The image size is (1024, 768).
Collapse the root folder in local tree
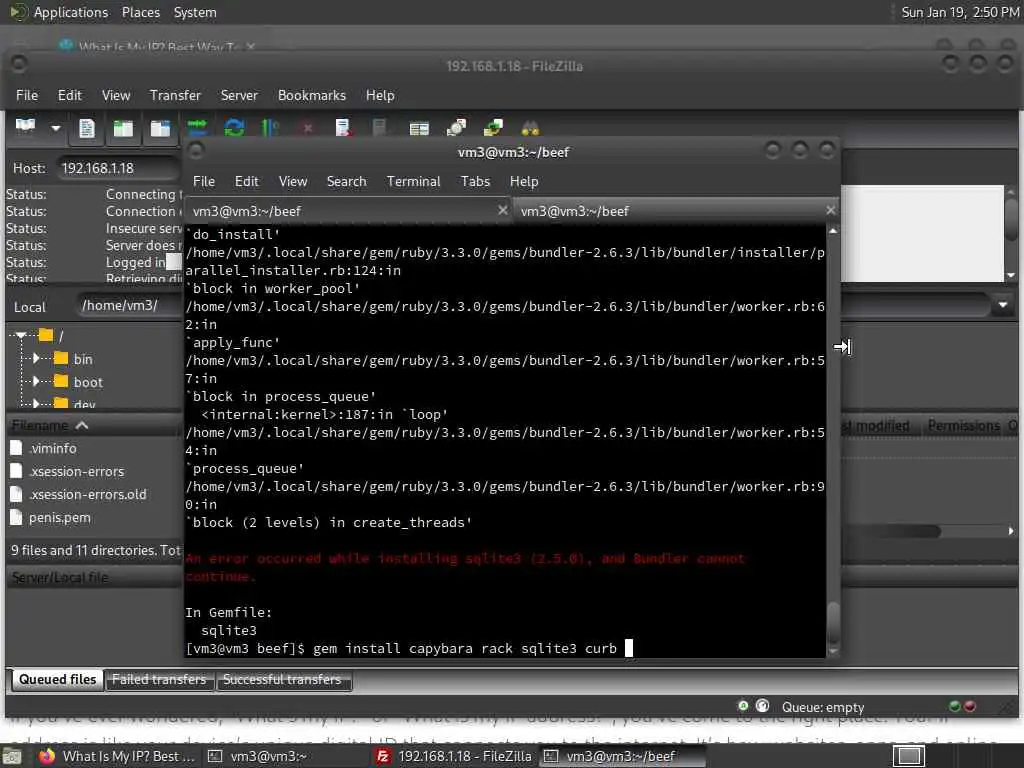[x=22, y=335]
